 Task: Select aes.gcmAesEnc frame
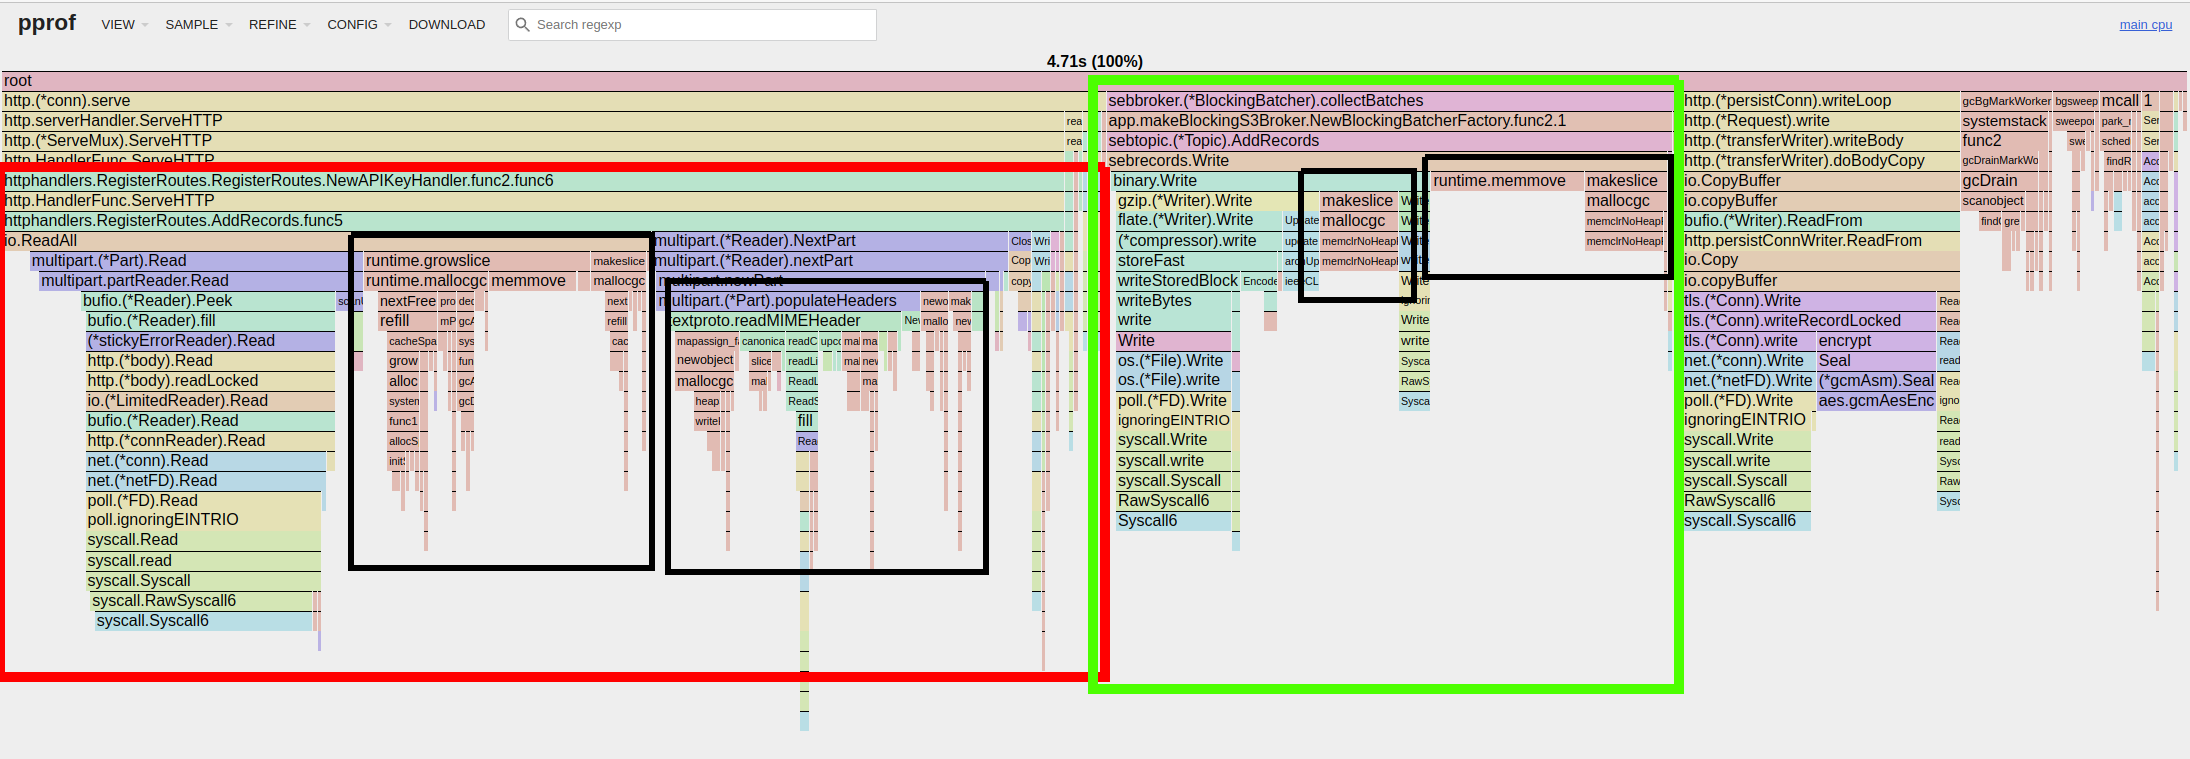pyautogui.click(x=1876, y=401)
